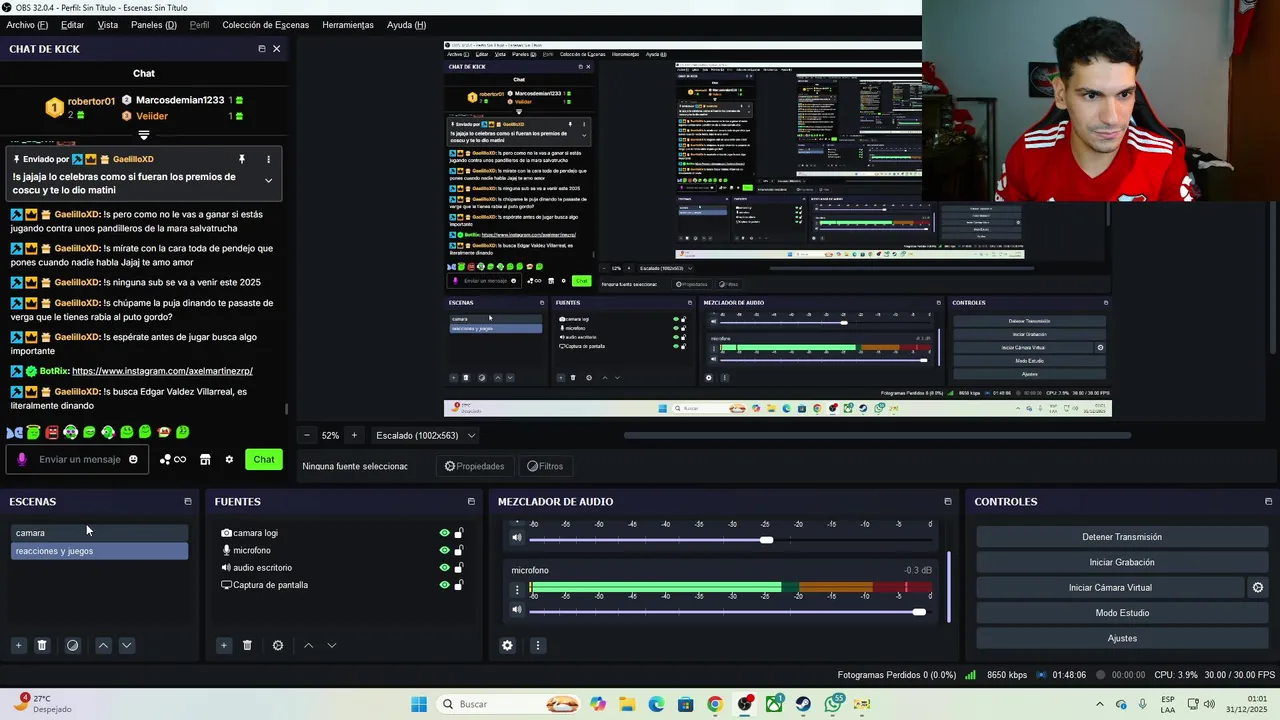The image size is (1280, 720).
Task: Hide the microfono source
Action: (444, 550)
